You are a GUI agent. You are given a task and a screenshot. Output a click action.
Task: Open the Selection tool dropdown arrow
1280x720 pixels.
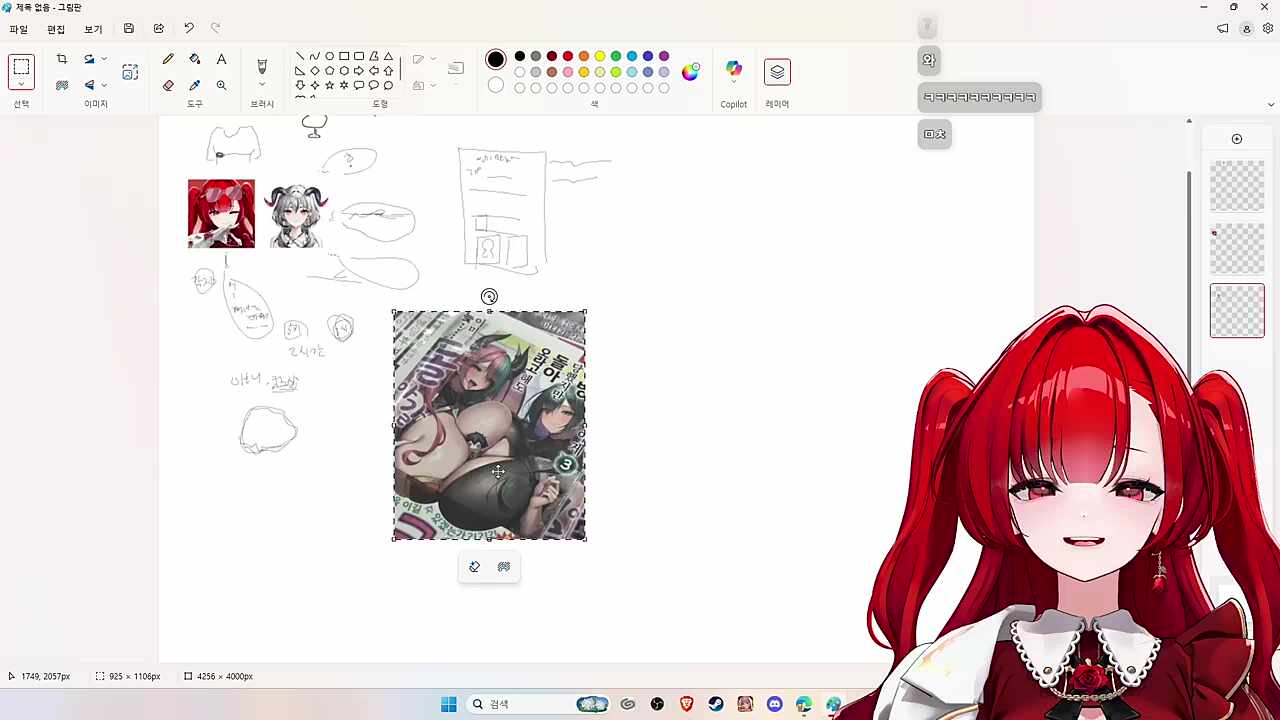pyautogui.click(x=21, y=86)
